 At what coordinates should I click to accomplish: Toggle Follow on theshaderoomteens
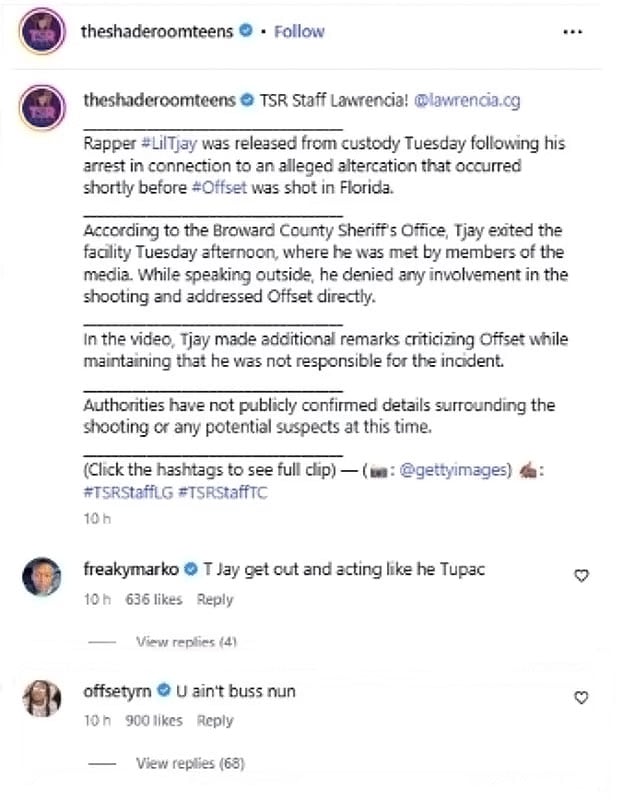tap(299, 31)
